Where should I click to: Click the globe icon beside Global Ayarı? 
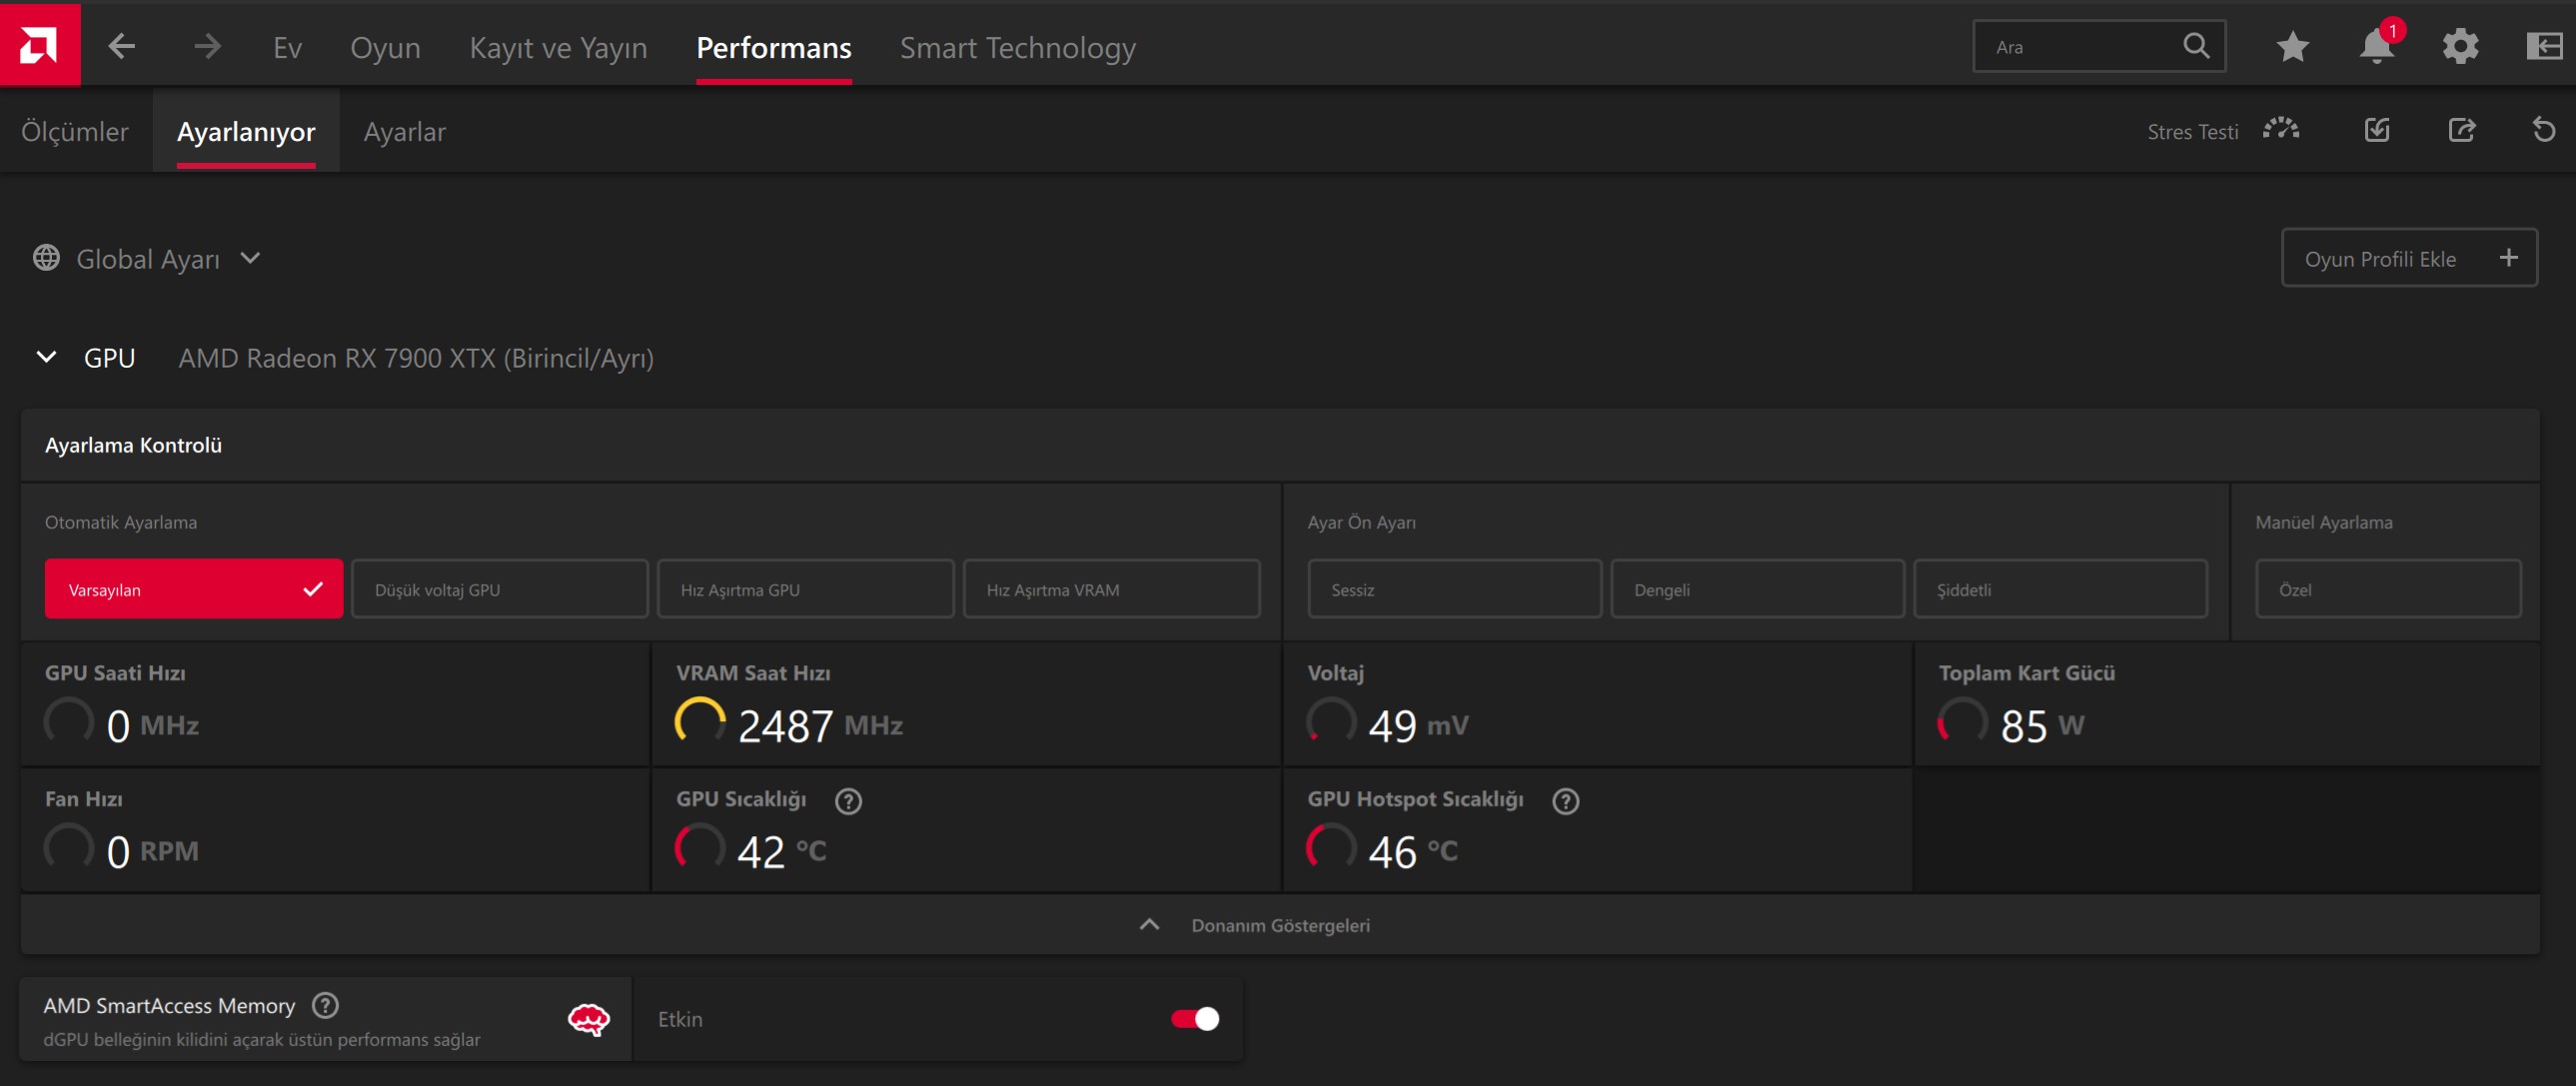pyautogui.click(x=46, y=258)
